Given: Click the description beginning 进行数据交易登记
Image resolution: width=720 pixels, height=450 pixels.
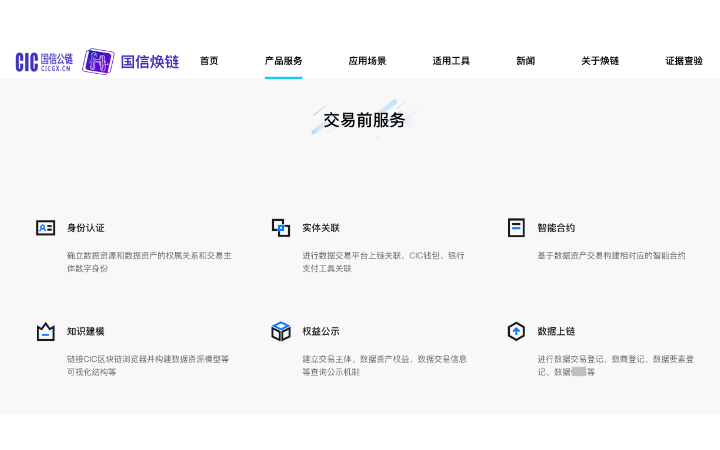Looking at the screenshot, I should point(615,365).
